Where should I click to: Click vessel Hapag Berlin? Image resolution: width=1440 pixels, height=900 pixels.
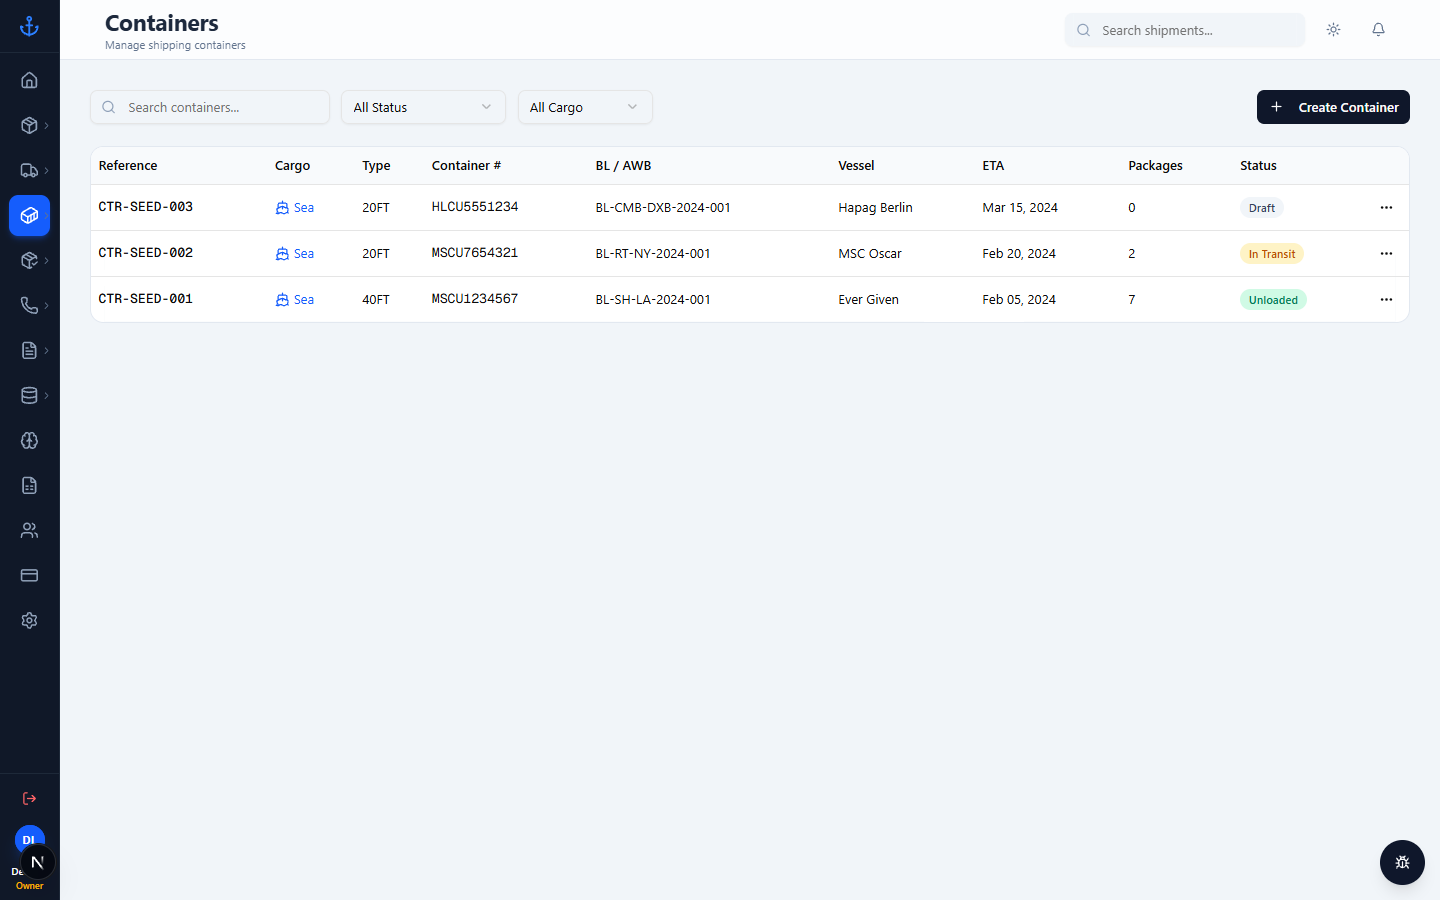coord(875,208)
